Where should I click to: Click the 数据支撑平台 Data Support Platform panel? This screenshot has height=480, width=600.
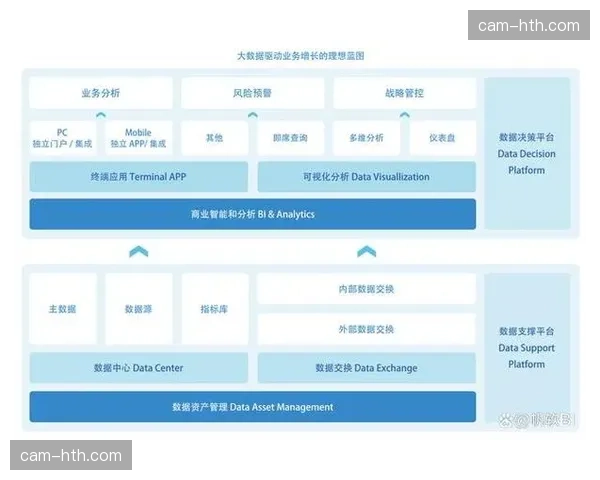pyautogui.click(x=527, y=348)
